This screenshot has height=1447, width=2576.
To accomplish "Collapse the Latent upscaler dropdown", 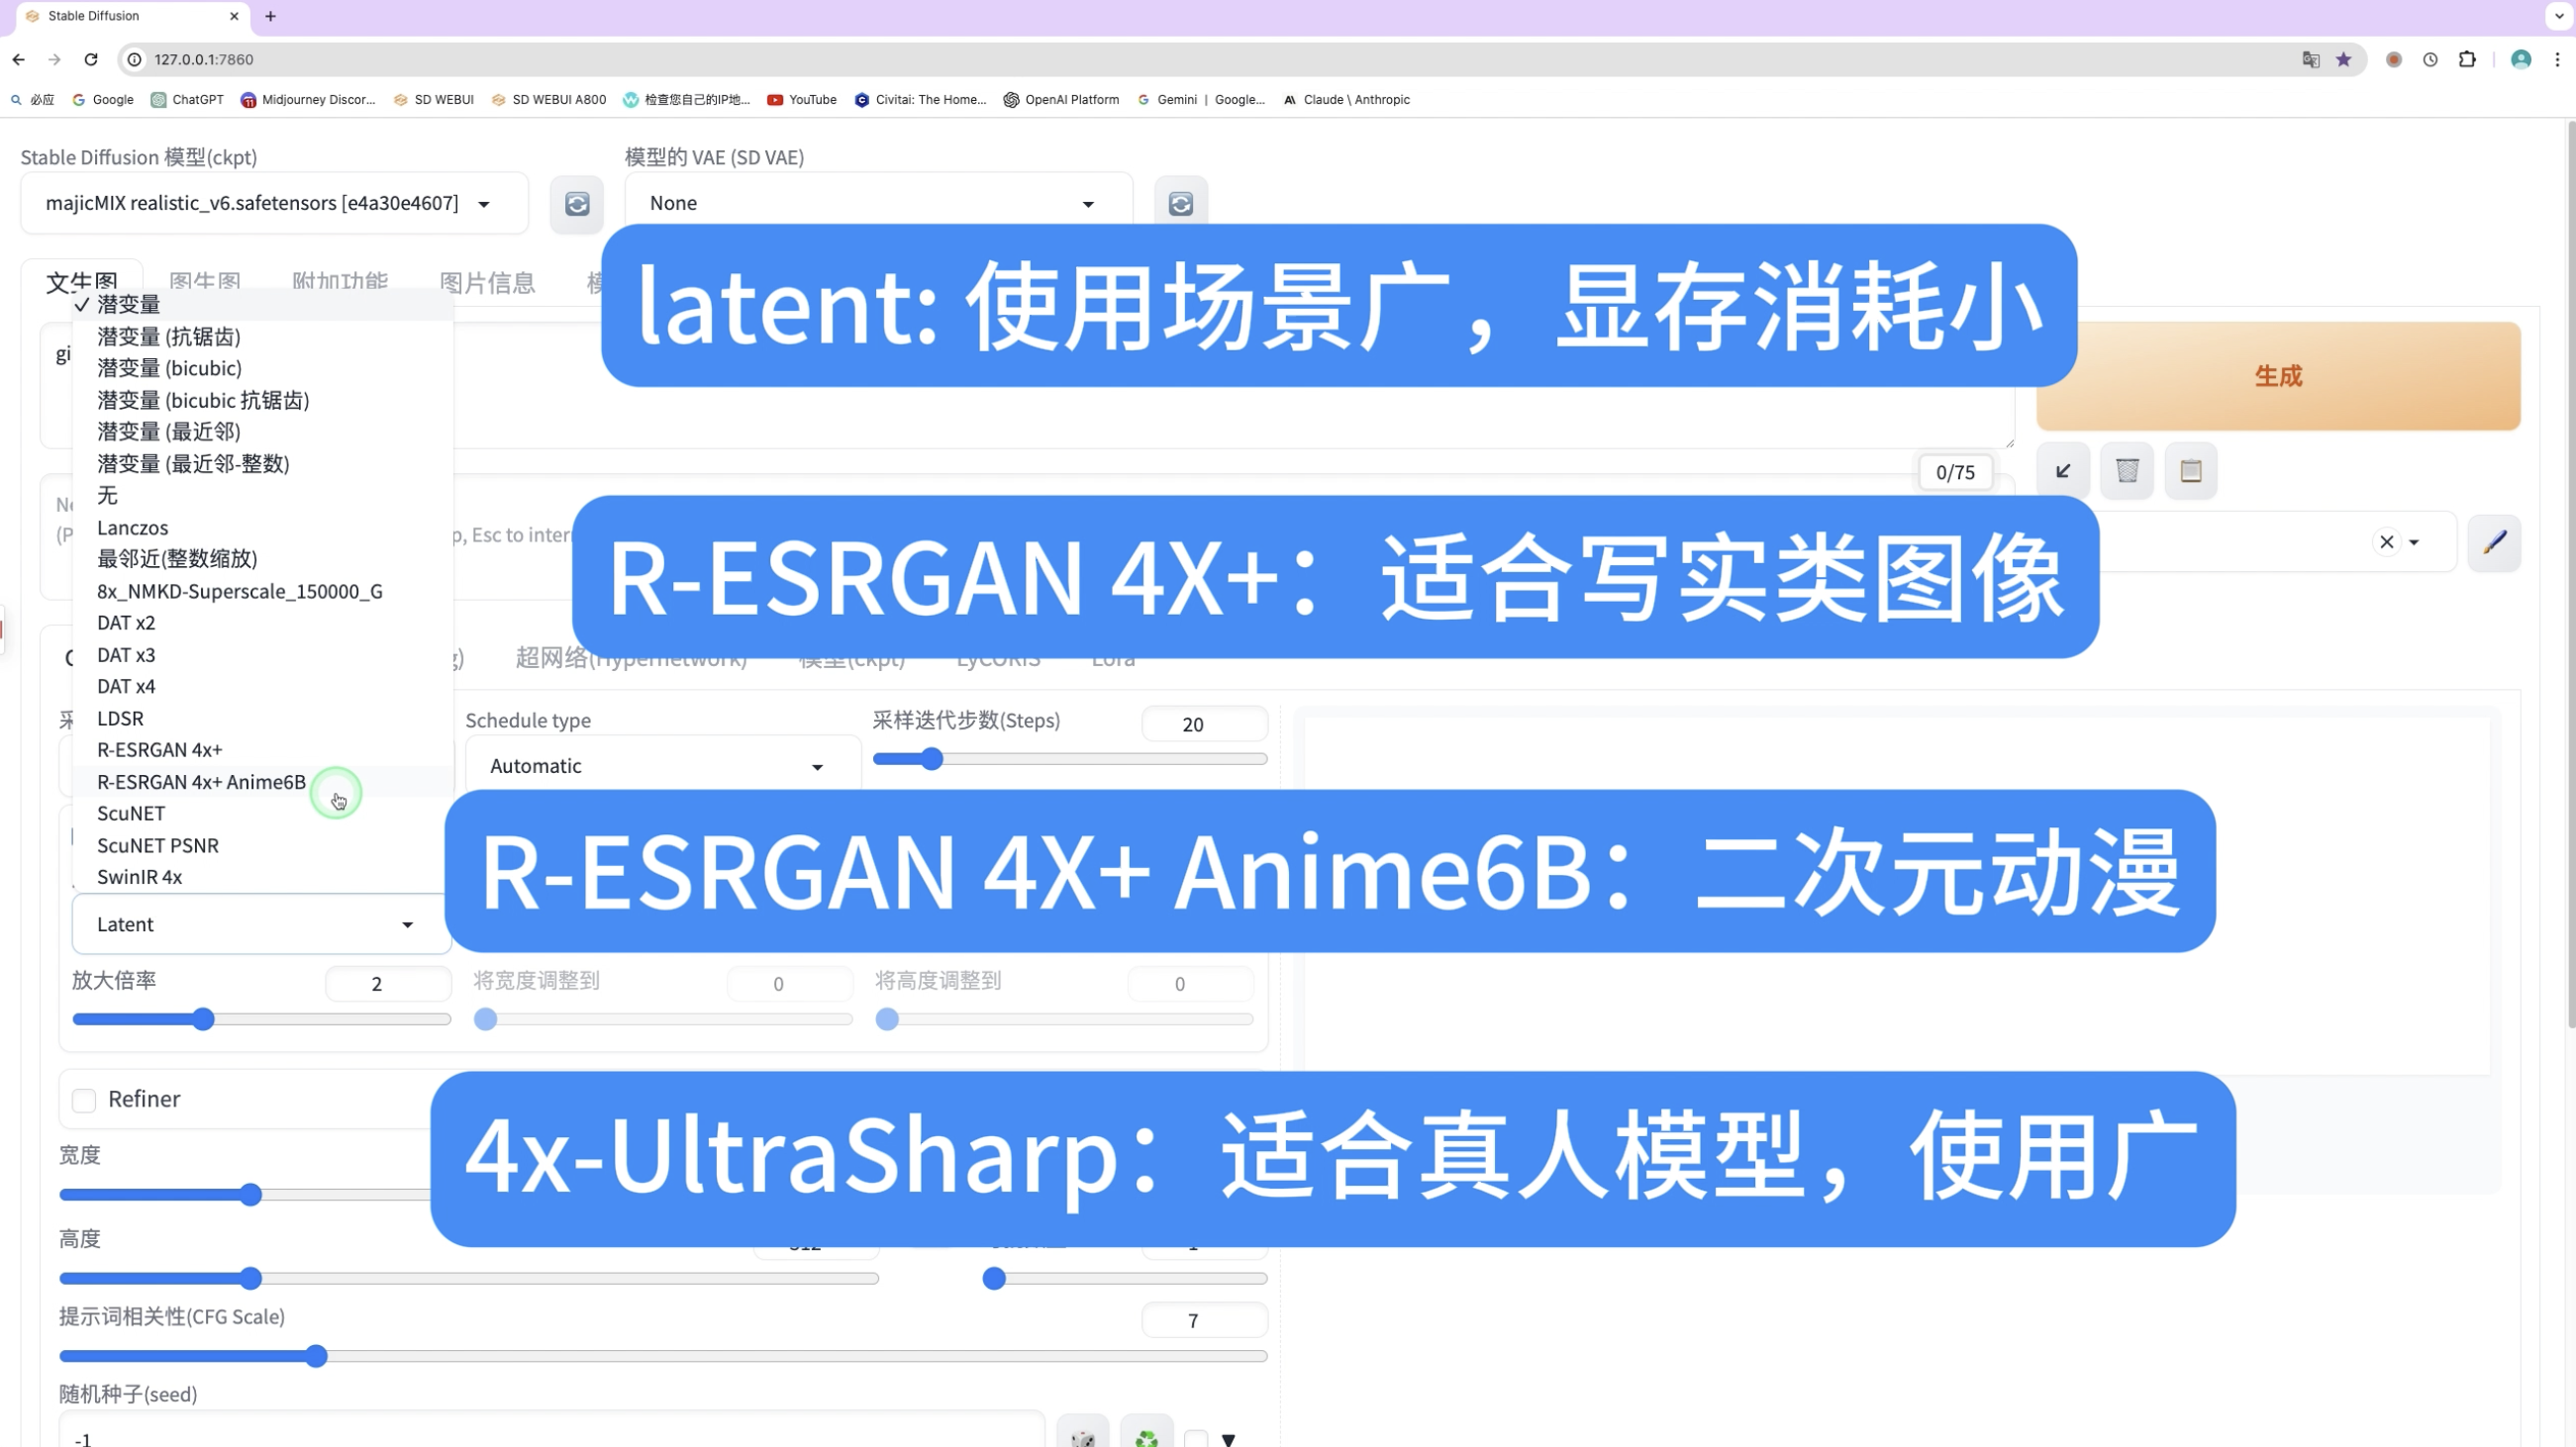I will (261, 924).
